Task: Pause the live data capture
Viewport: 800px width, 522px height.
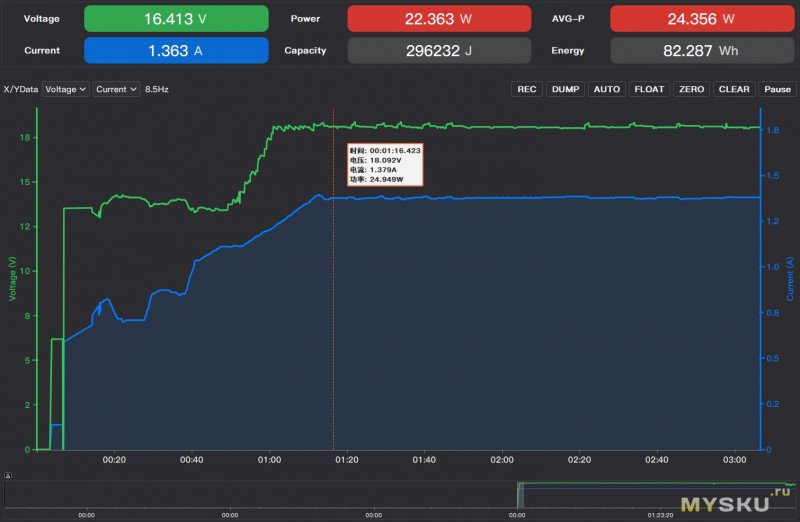Action: pyautogui.click(x=778, y=89)
